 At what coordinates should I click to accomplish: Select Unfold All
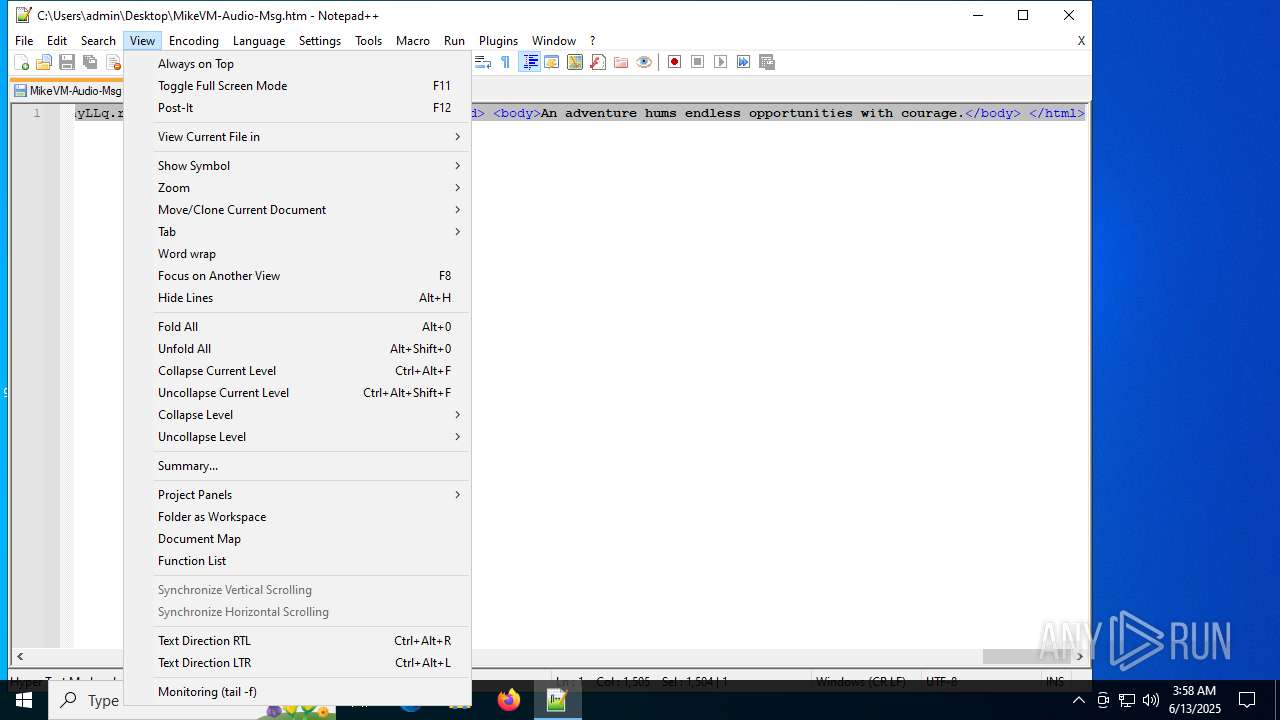click(297, 349)
